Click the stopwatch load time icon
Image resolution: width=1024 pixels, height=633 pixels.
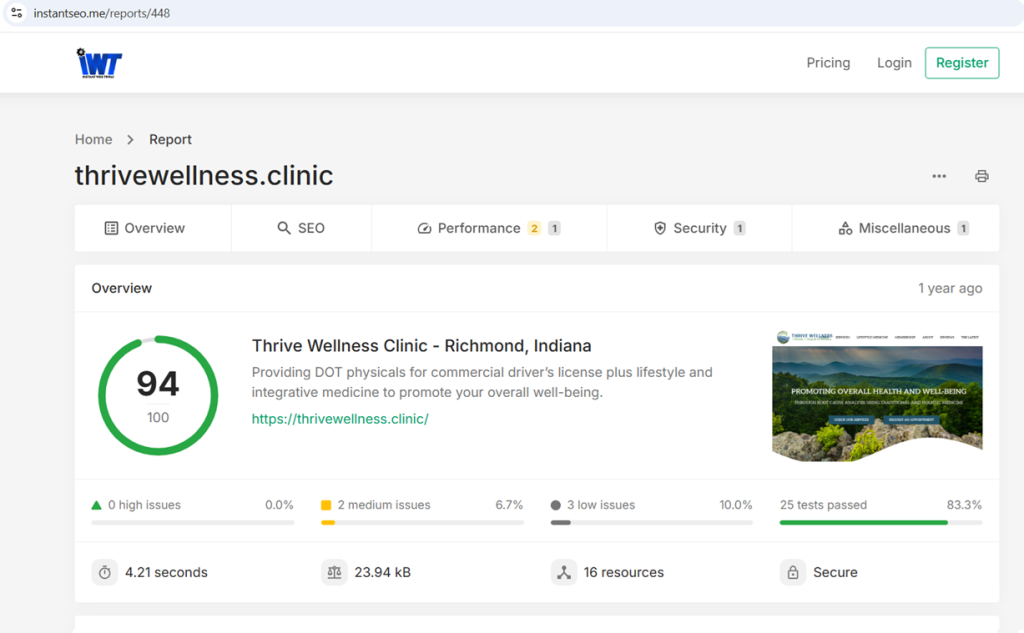(x=104, y=572)
